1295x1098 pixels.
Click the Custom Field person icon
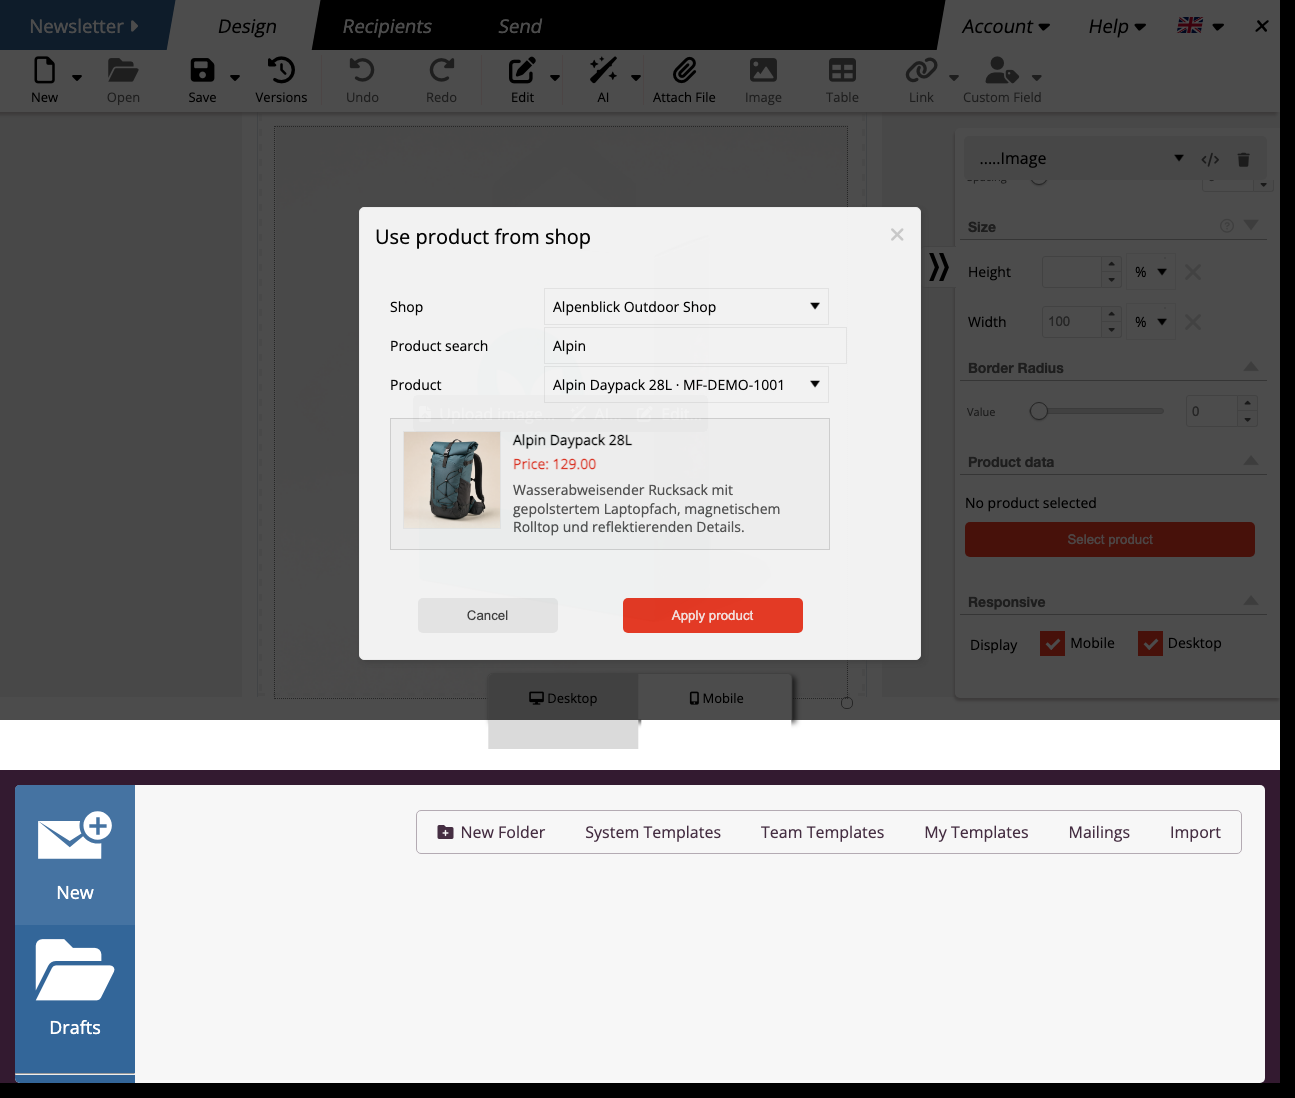point(1001,70)
